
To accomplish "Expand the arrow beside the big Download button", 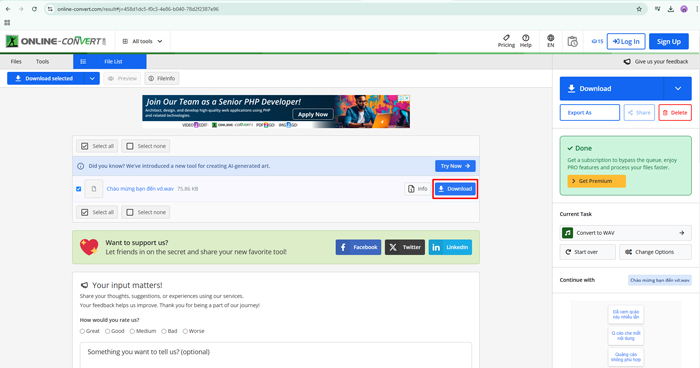I will coord(678,88).
